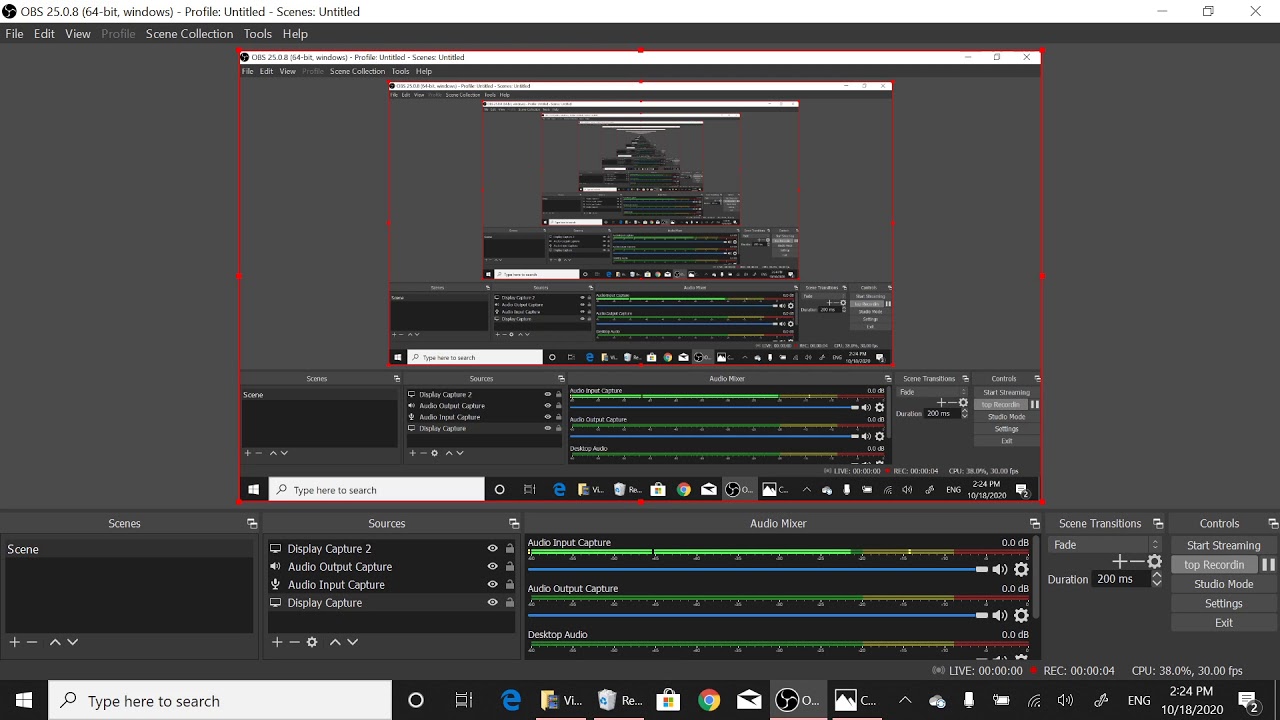Open Microsoft Store from the bottom Windows taskbar
Image resolution: width=1280 pixels, height=720 pixels.
coord(667,701)
